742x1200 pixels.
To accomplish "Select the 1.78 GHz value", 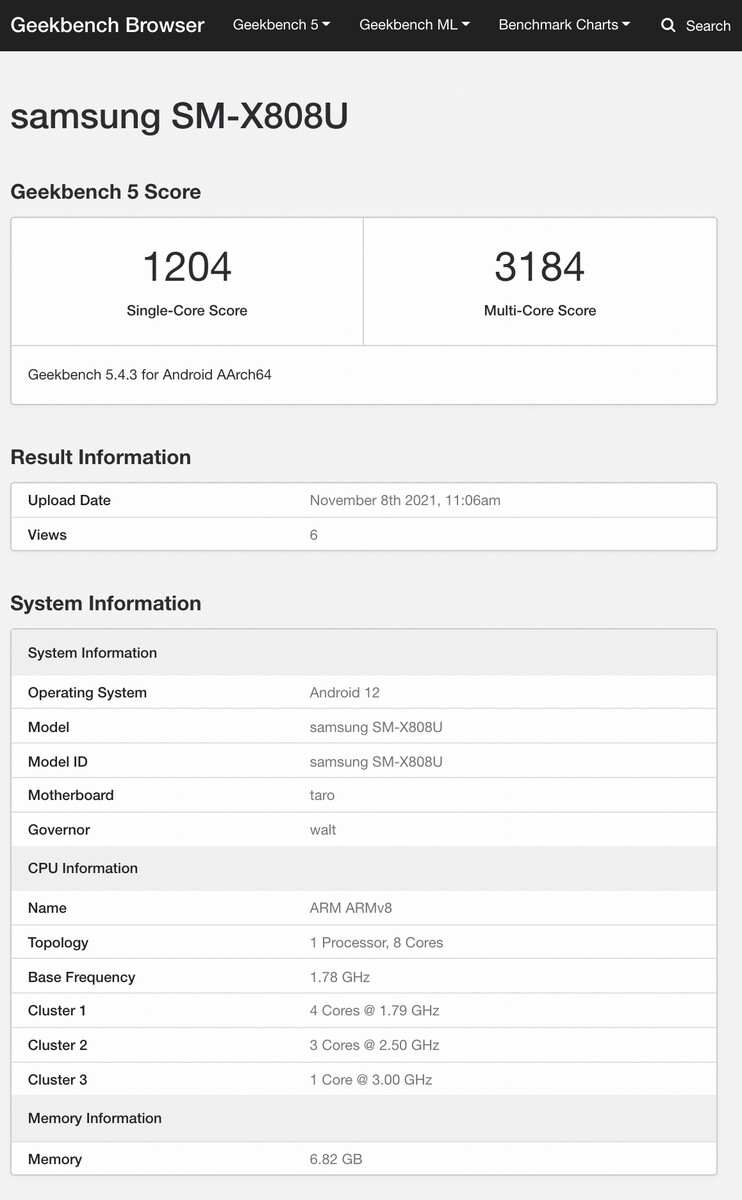I will click(x=340, y=977).
